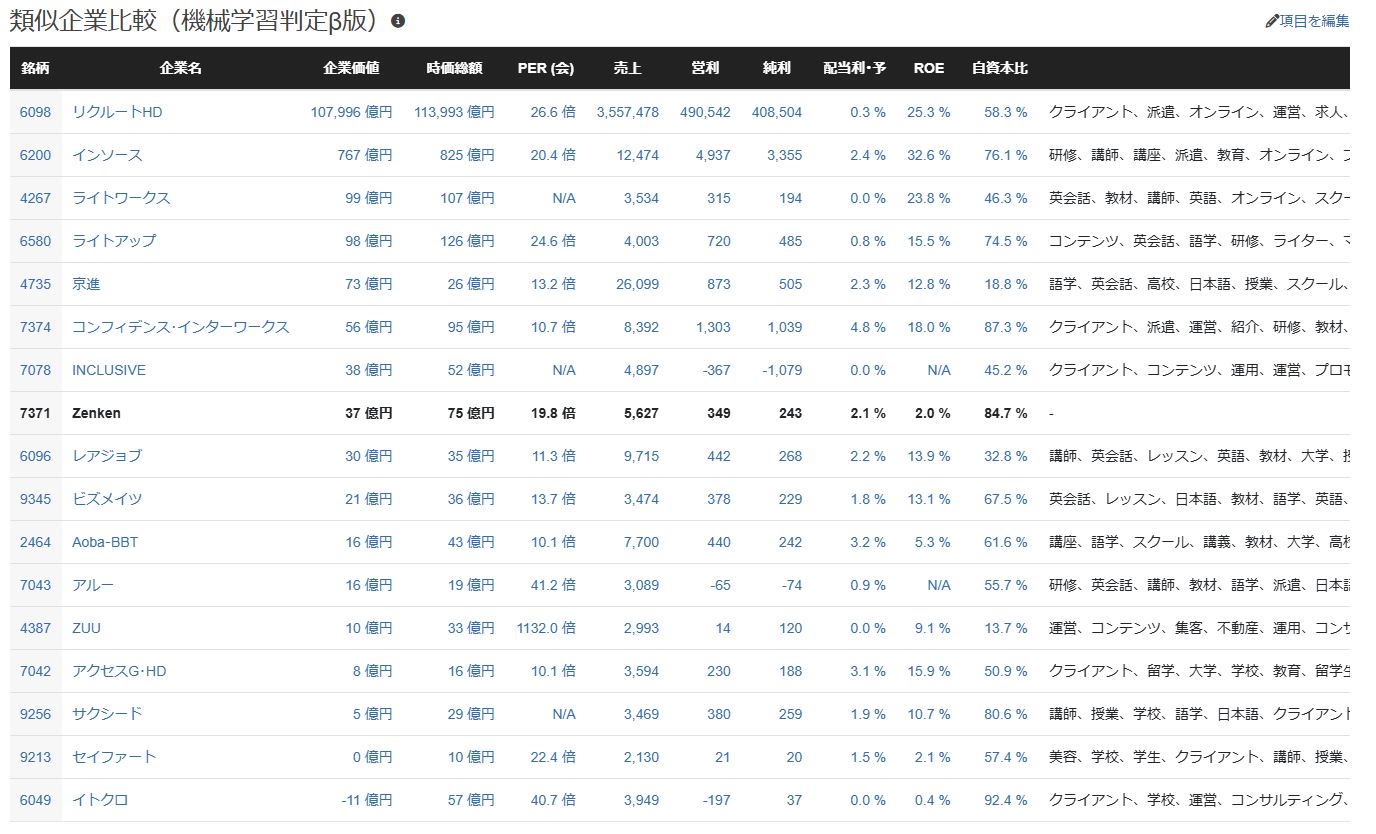Open the コンフィデンス・インターワークス company link
The height and width of the screenshot is (834, 1376).
click(x=181, y=327)
